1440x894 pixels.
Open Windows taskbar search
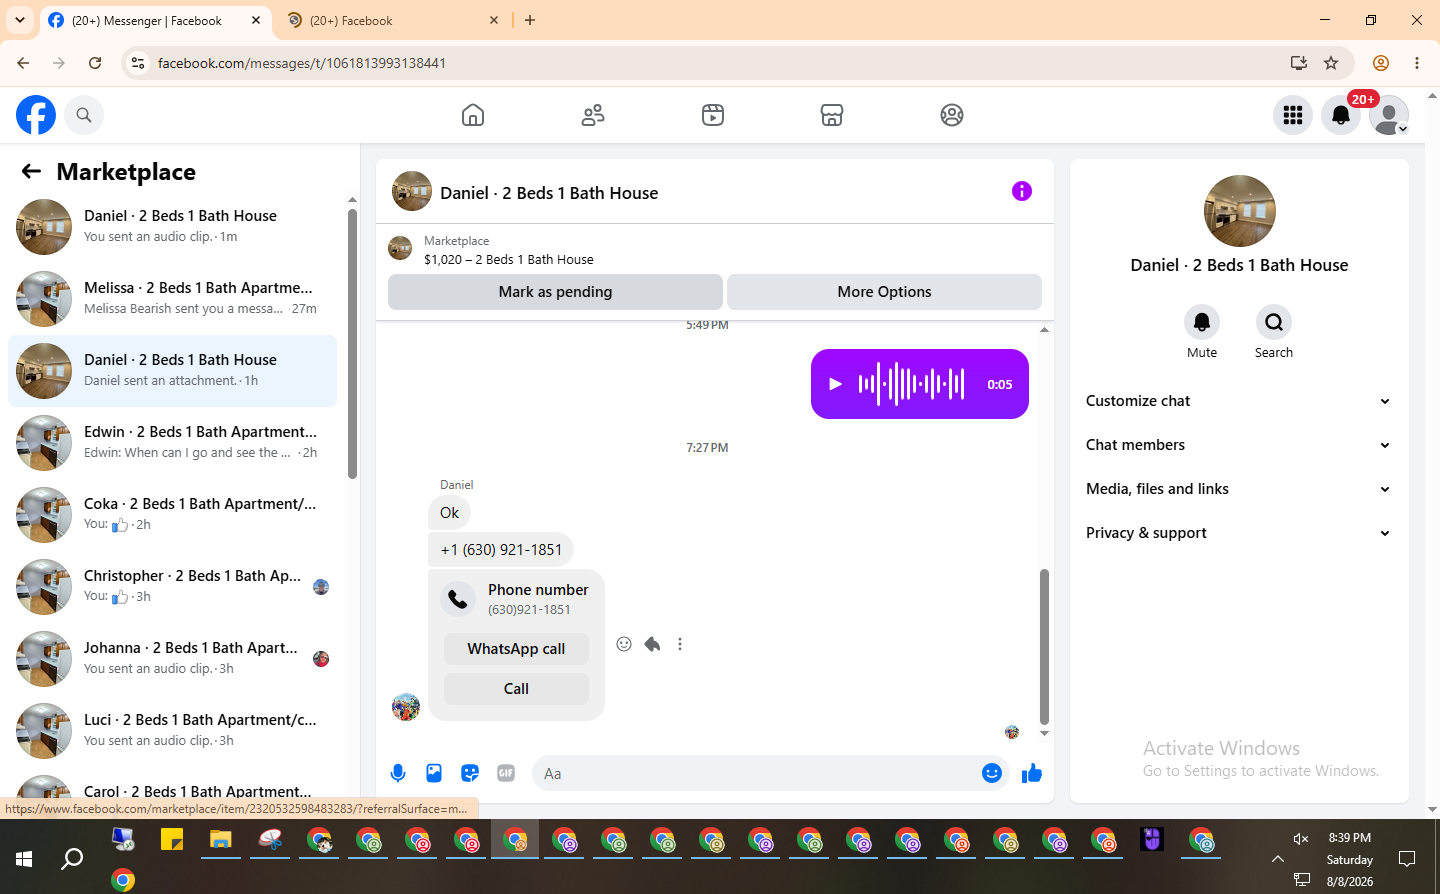coord(72,859)
